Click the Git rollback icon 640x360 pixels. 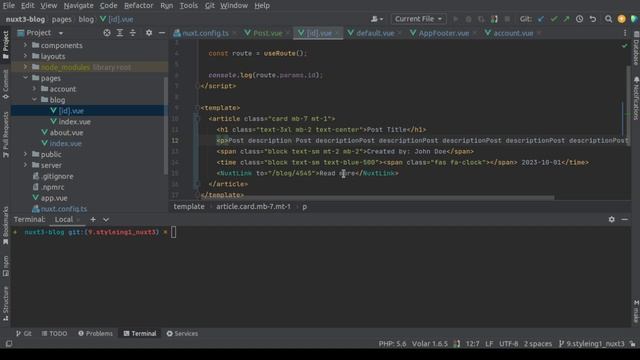pyautogui.click(x=593, y=19)
